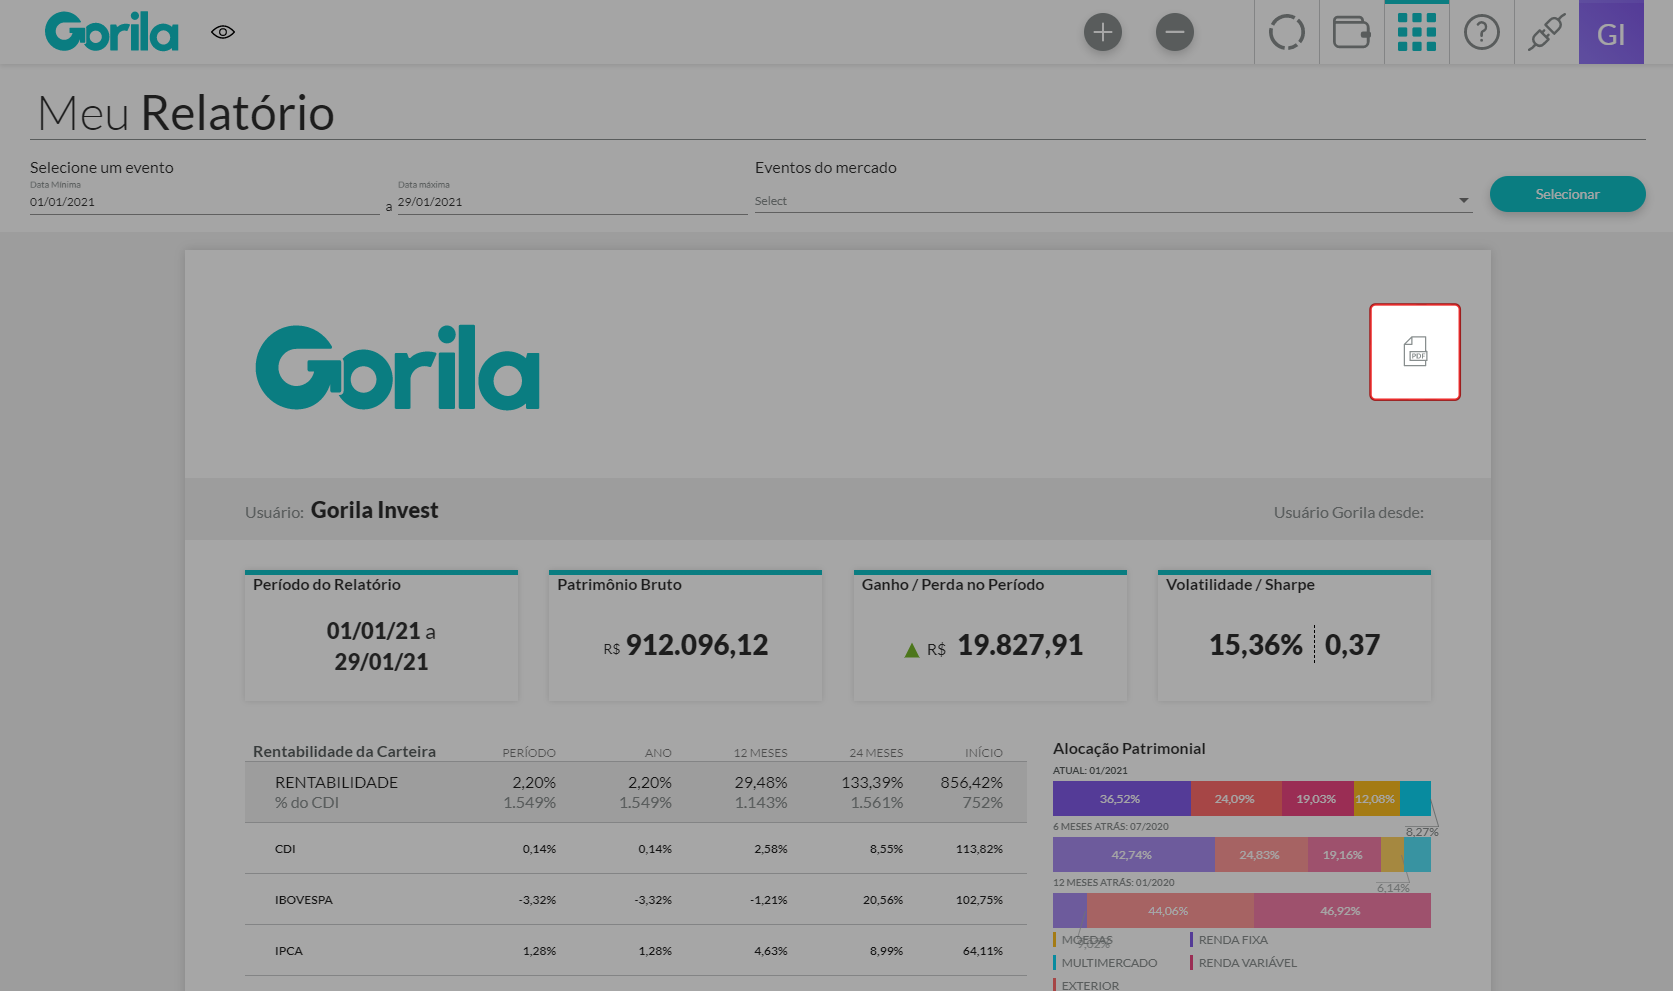1673x991 pixels.
Task: Click the MULTIMERCADO legend entry
Action: [1106, 963]
